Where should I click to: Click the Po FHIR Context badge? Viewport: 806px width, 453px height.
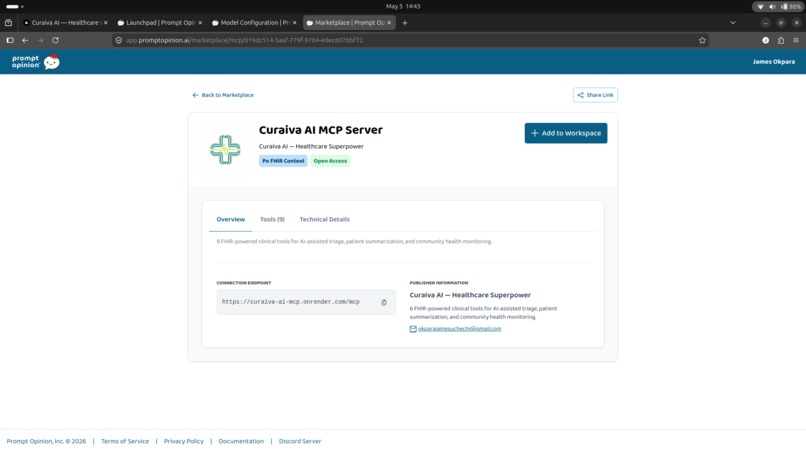[283, 161]
